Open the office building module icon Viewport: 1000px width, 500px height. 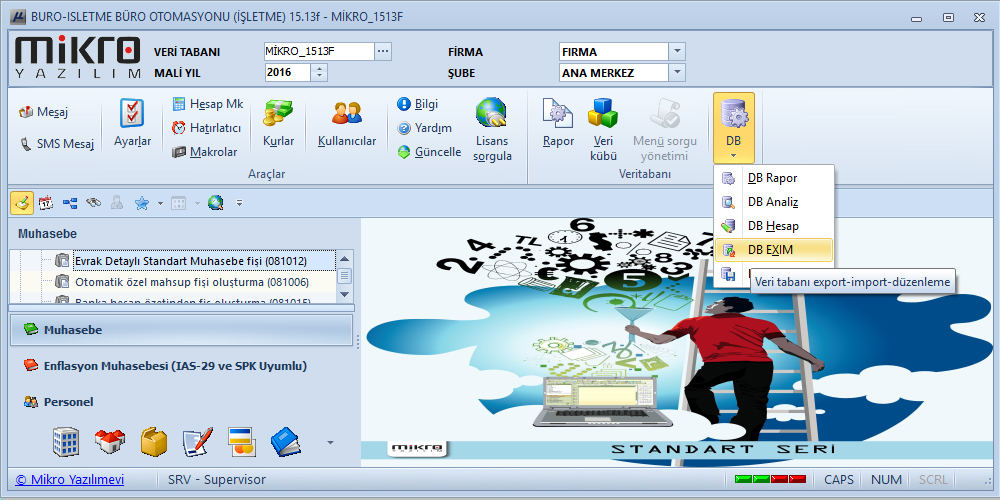coord(65,441)
